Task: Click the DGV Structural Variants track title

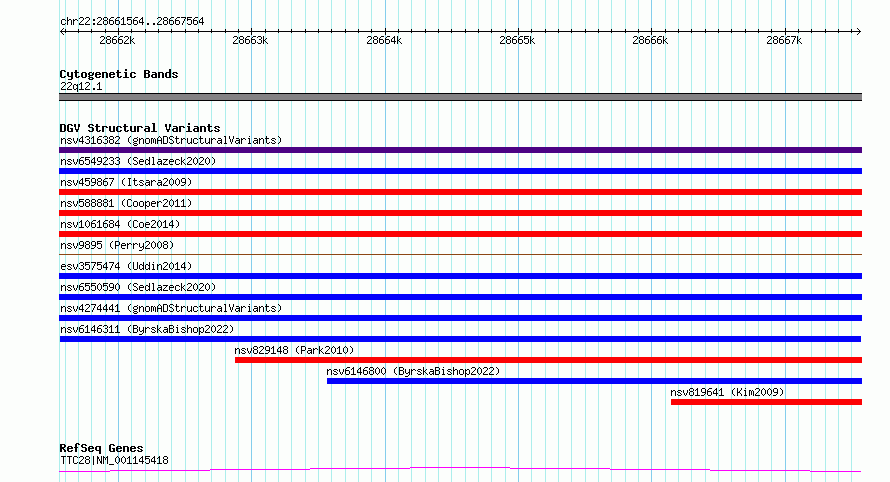Action: pyautogui.click(x=140, y=128)
